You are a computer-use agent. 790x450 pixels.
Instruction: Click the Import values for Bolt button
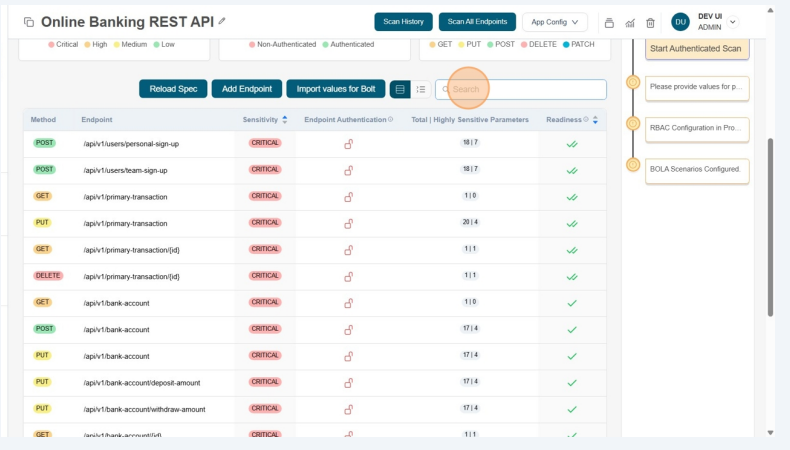[335, 89]
